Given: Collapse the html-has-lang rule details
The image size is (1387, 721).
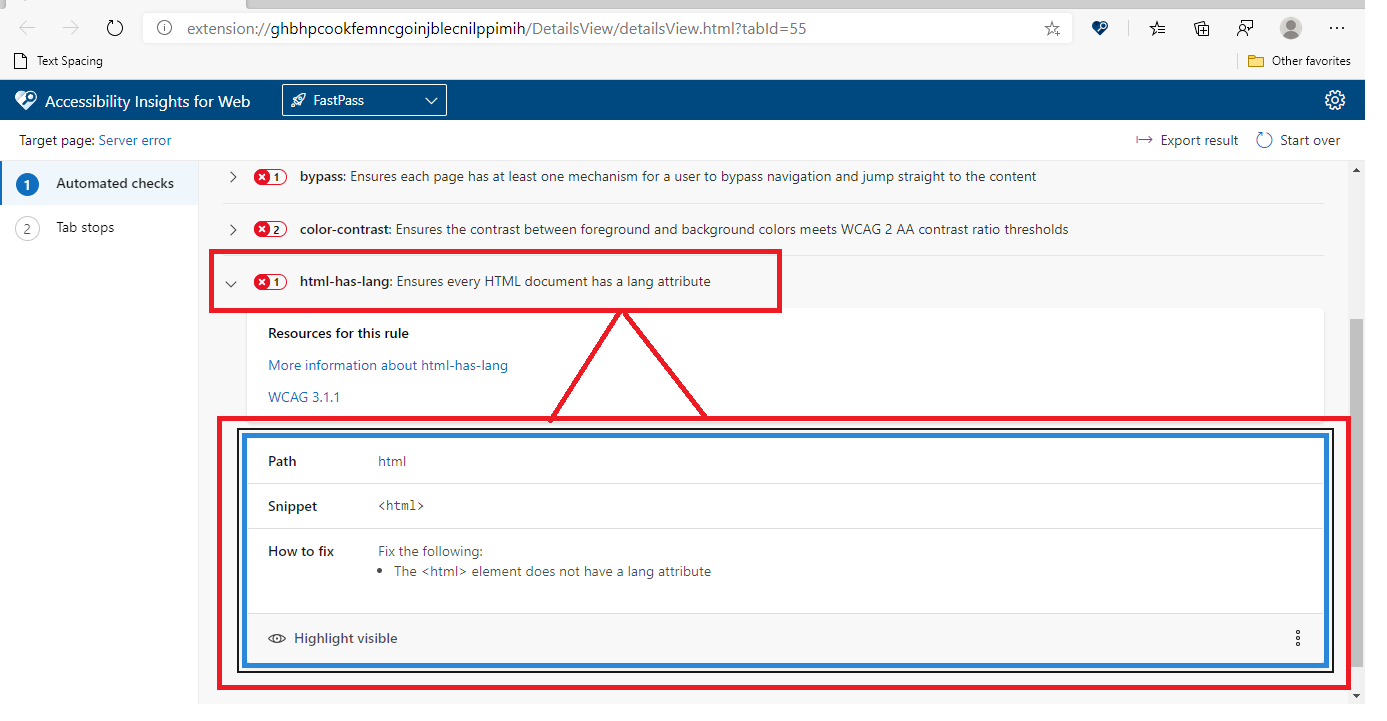Looking at the screenshot, I should (x=231, y=282).
